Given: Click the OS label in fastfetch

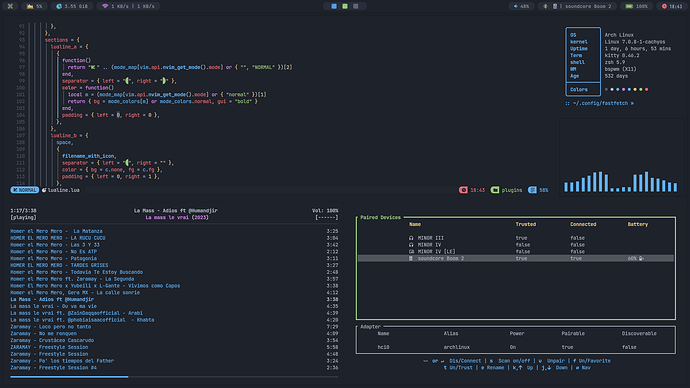Looking at the screenshot, I should (573, 35).
